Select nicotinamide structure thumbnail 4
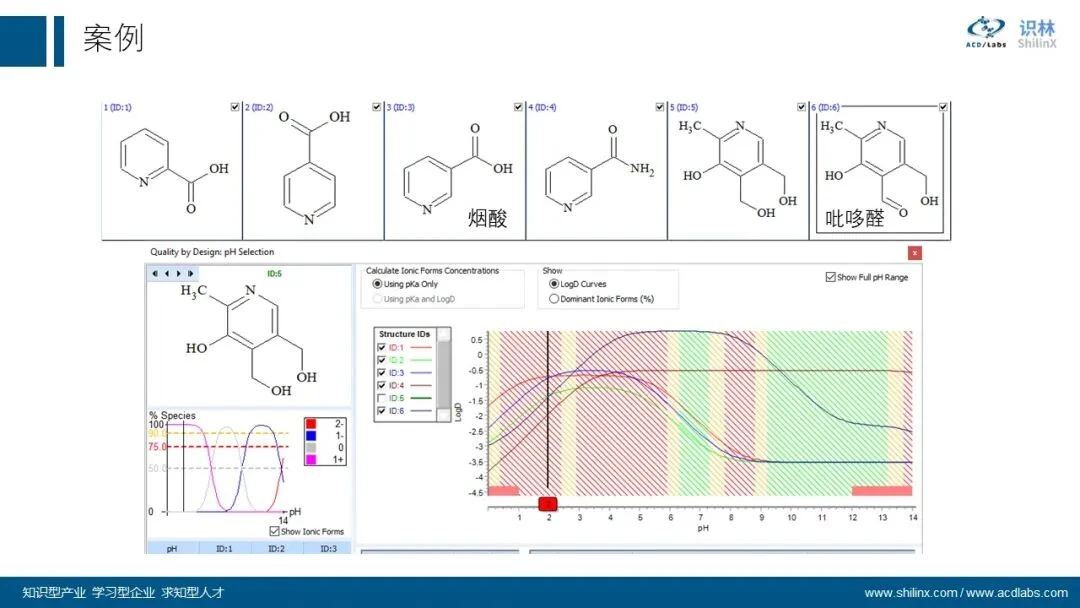 (596, 171)
